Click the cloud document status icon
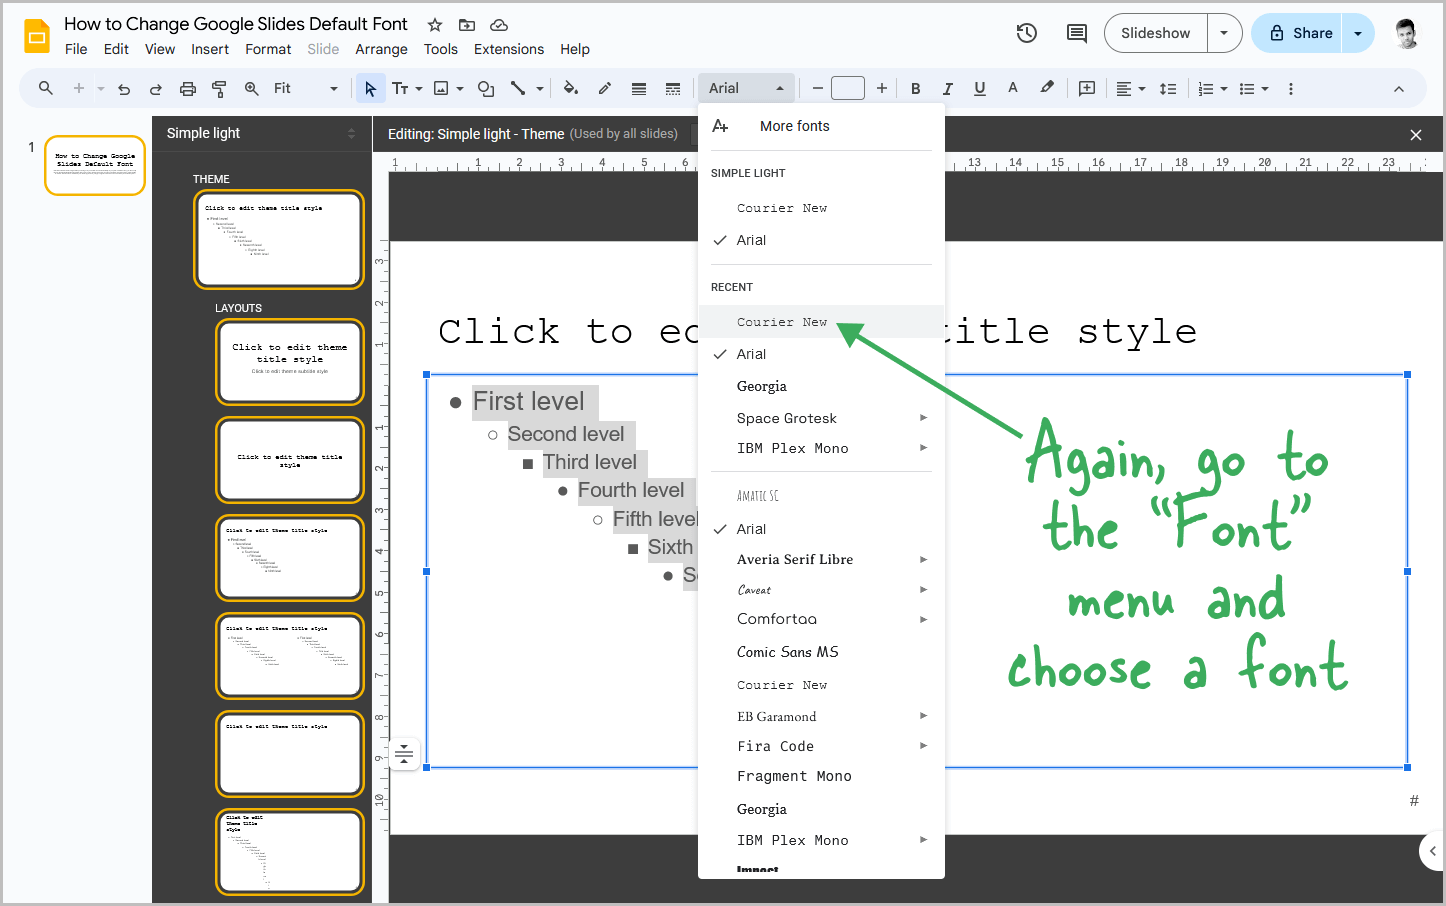The image size is (1446, 906). click(499, 24)
